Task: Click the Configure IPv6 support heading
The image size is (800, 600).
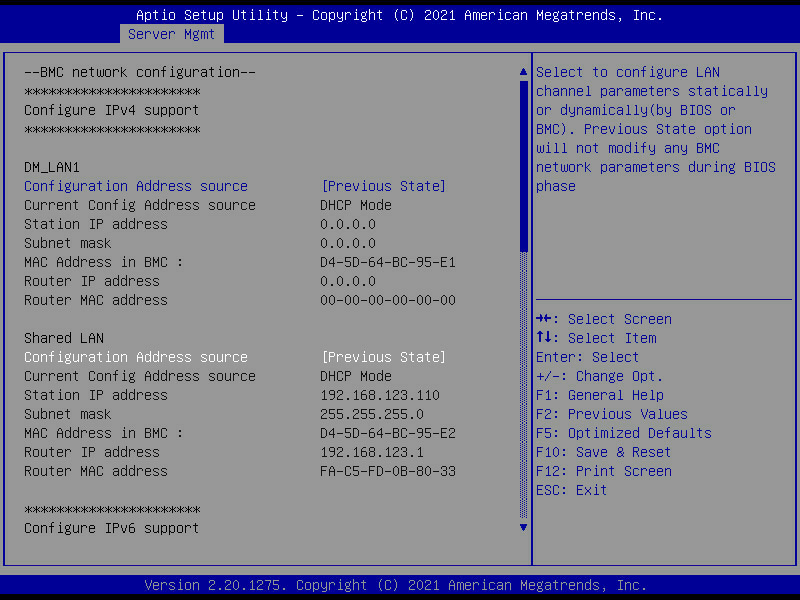Action: tap(111, 528)
